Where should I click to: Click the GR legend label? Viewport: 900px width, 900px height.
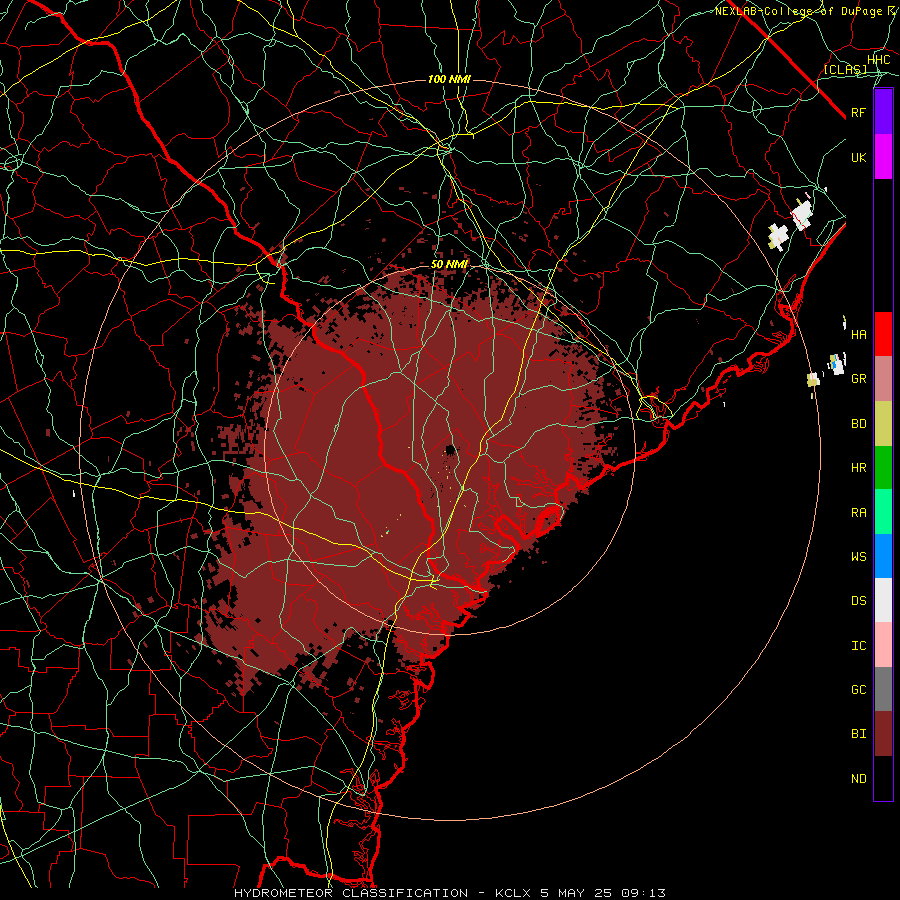coord(859,379)
